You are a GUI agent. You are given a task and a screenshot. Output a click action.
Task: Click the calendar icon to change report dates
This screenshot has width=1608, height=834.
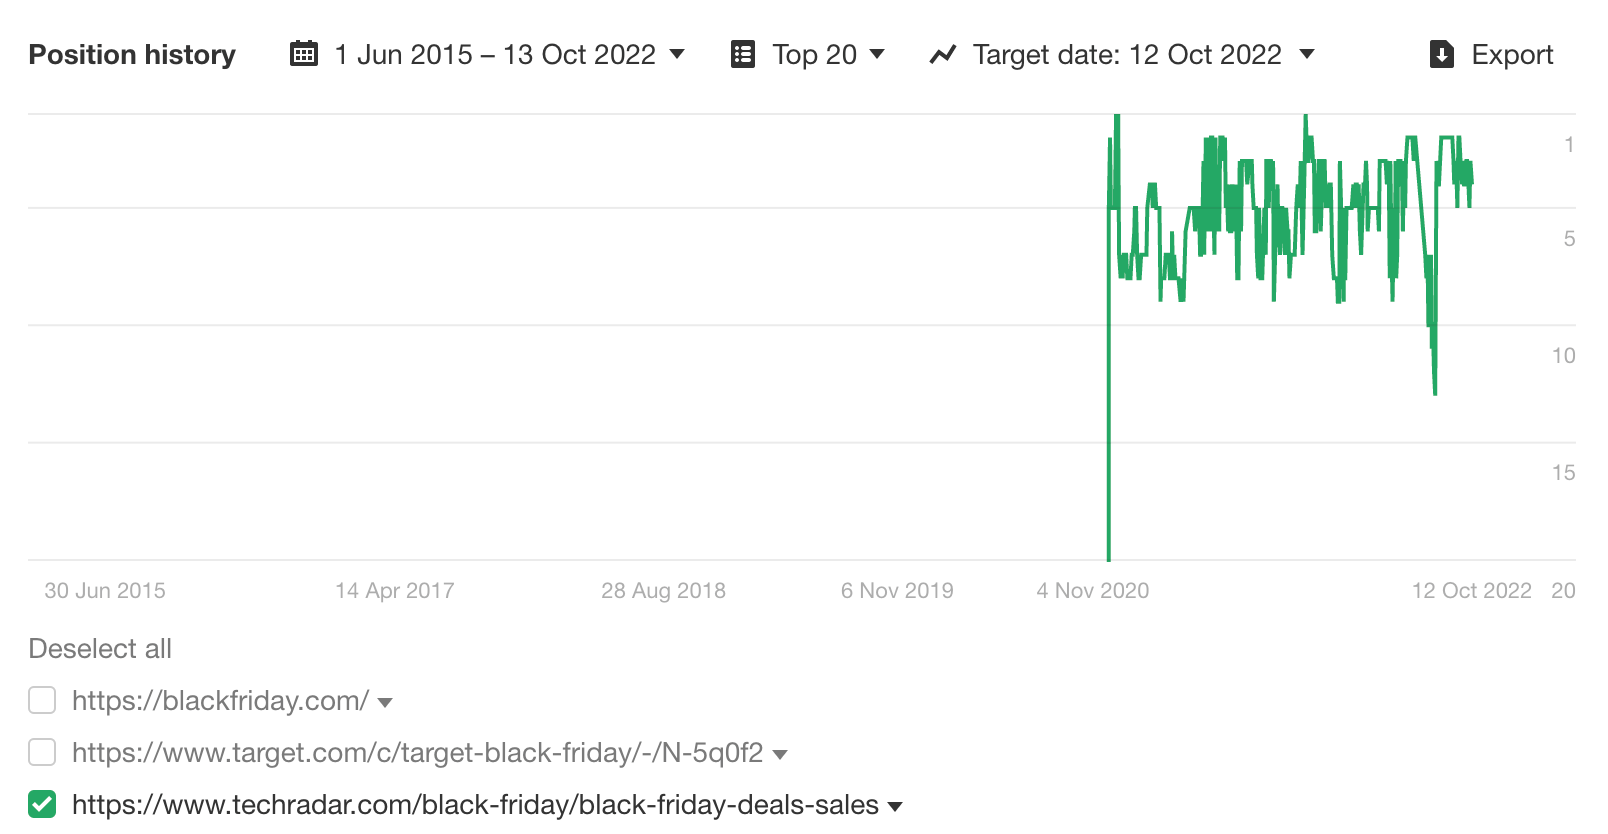(x=303, y=55)
